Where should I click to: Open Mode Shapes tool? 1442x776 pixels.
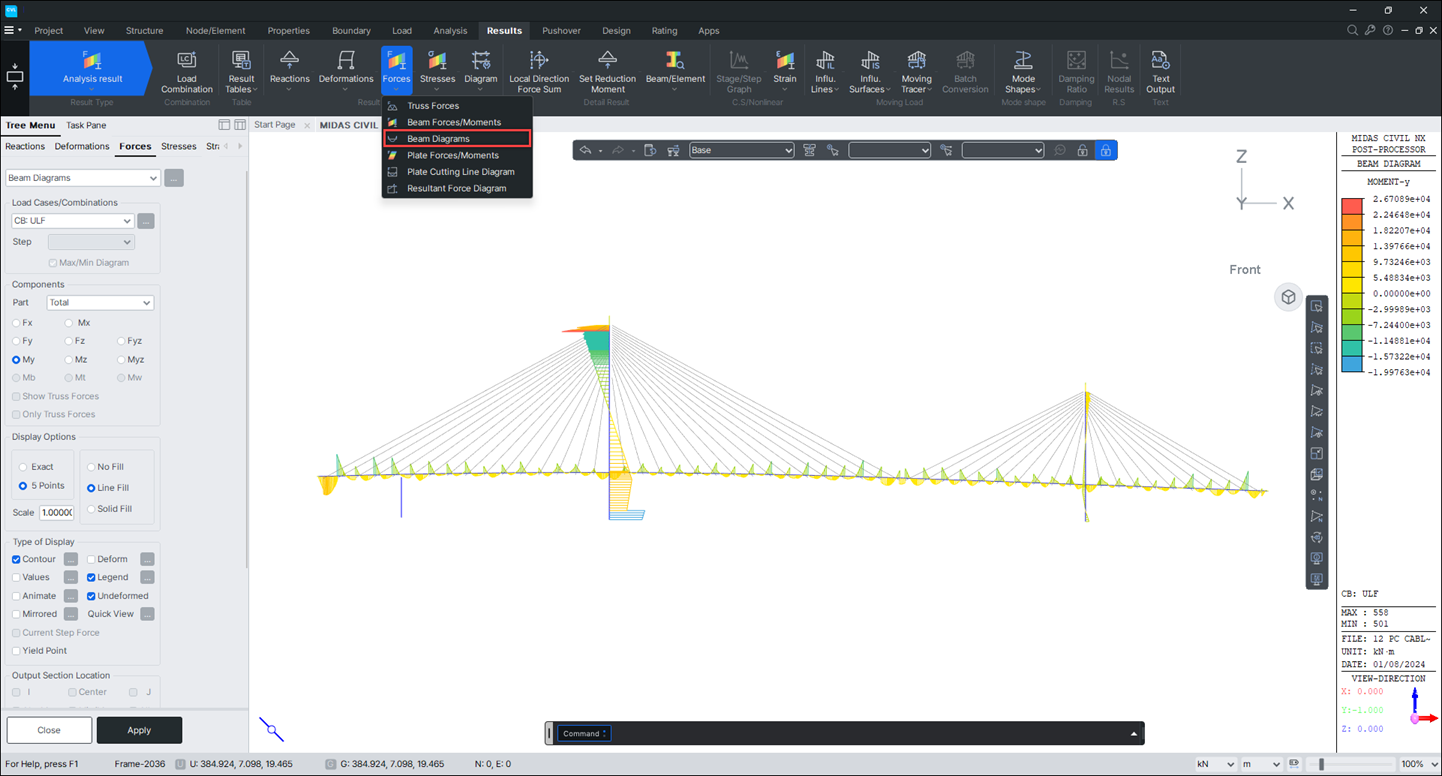[x=1023, y=72]
